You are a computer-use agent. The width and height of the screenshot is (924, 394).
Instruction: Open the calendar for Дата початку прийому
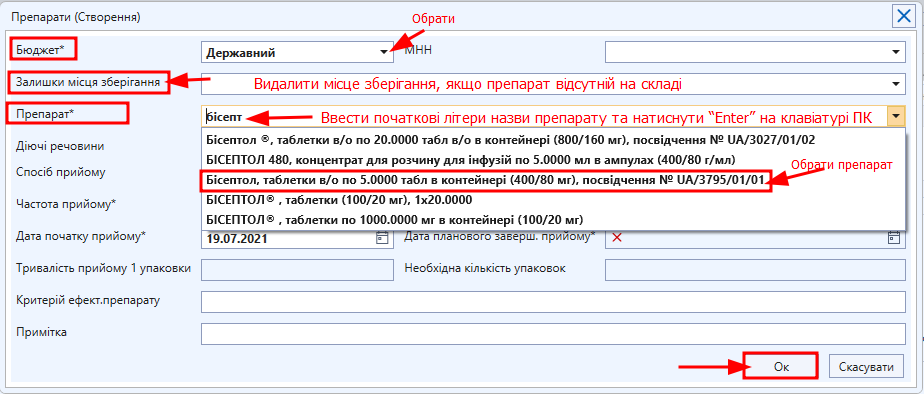(x=382, y=237)
